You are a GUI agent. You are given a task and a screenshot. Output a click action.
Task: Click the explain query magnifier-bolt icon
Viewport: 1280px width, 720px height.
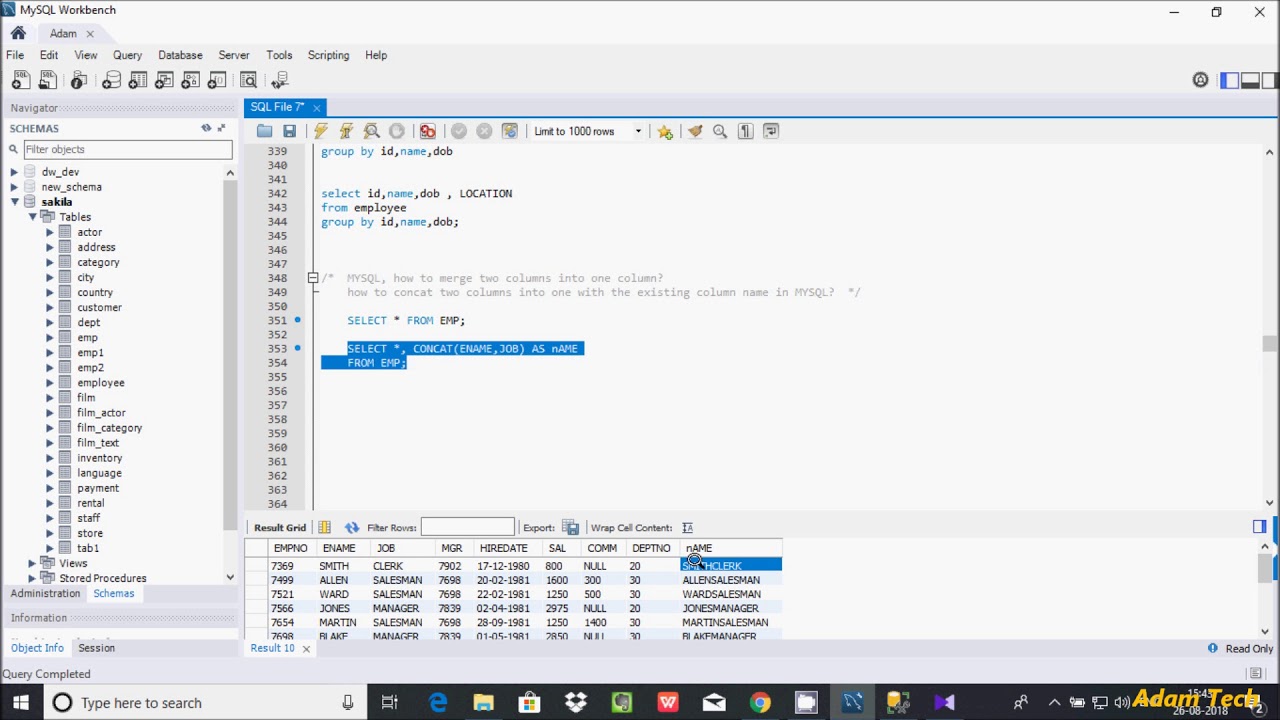pyautogui.click(x=371, y=131)
